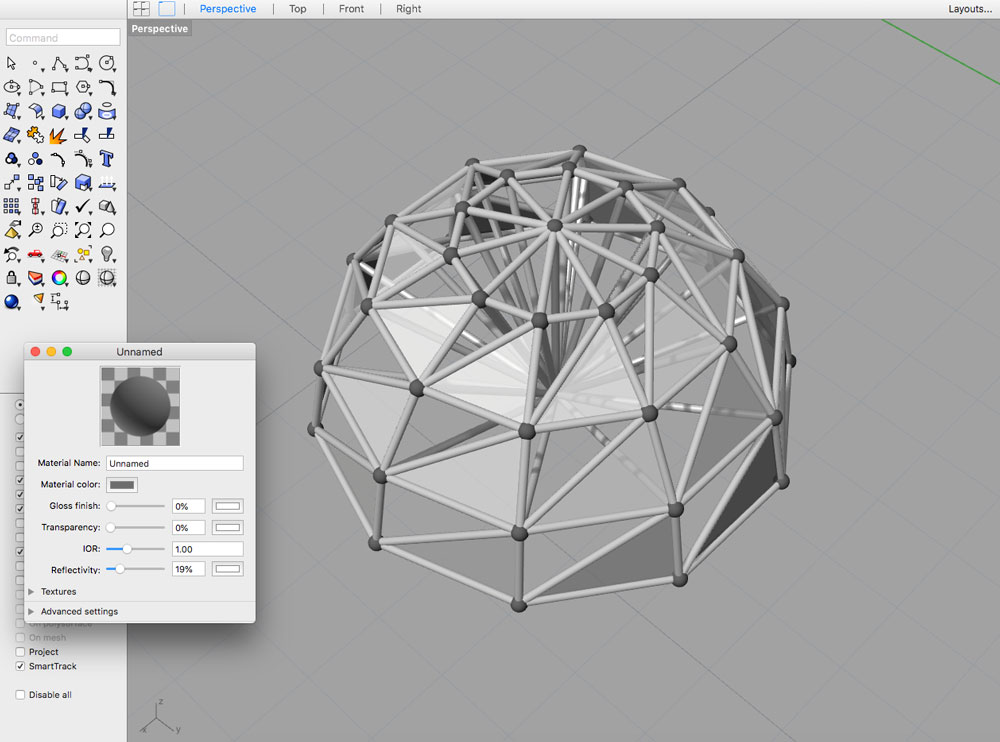The height and width of the screenshot is (742, 1000).
Task: Click the four-viewport layout icon
Action: [x=142, y=8]
